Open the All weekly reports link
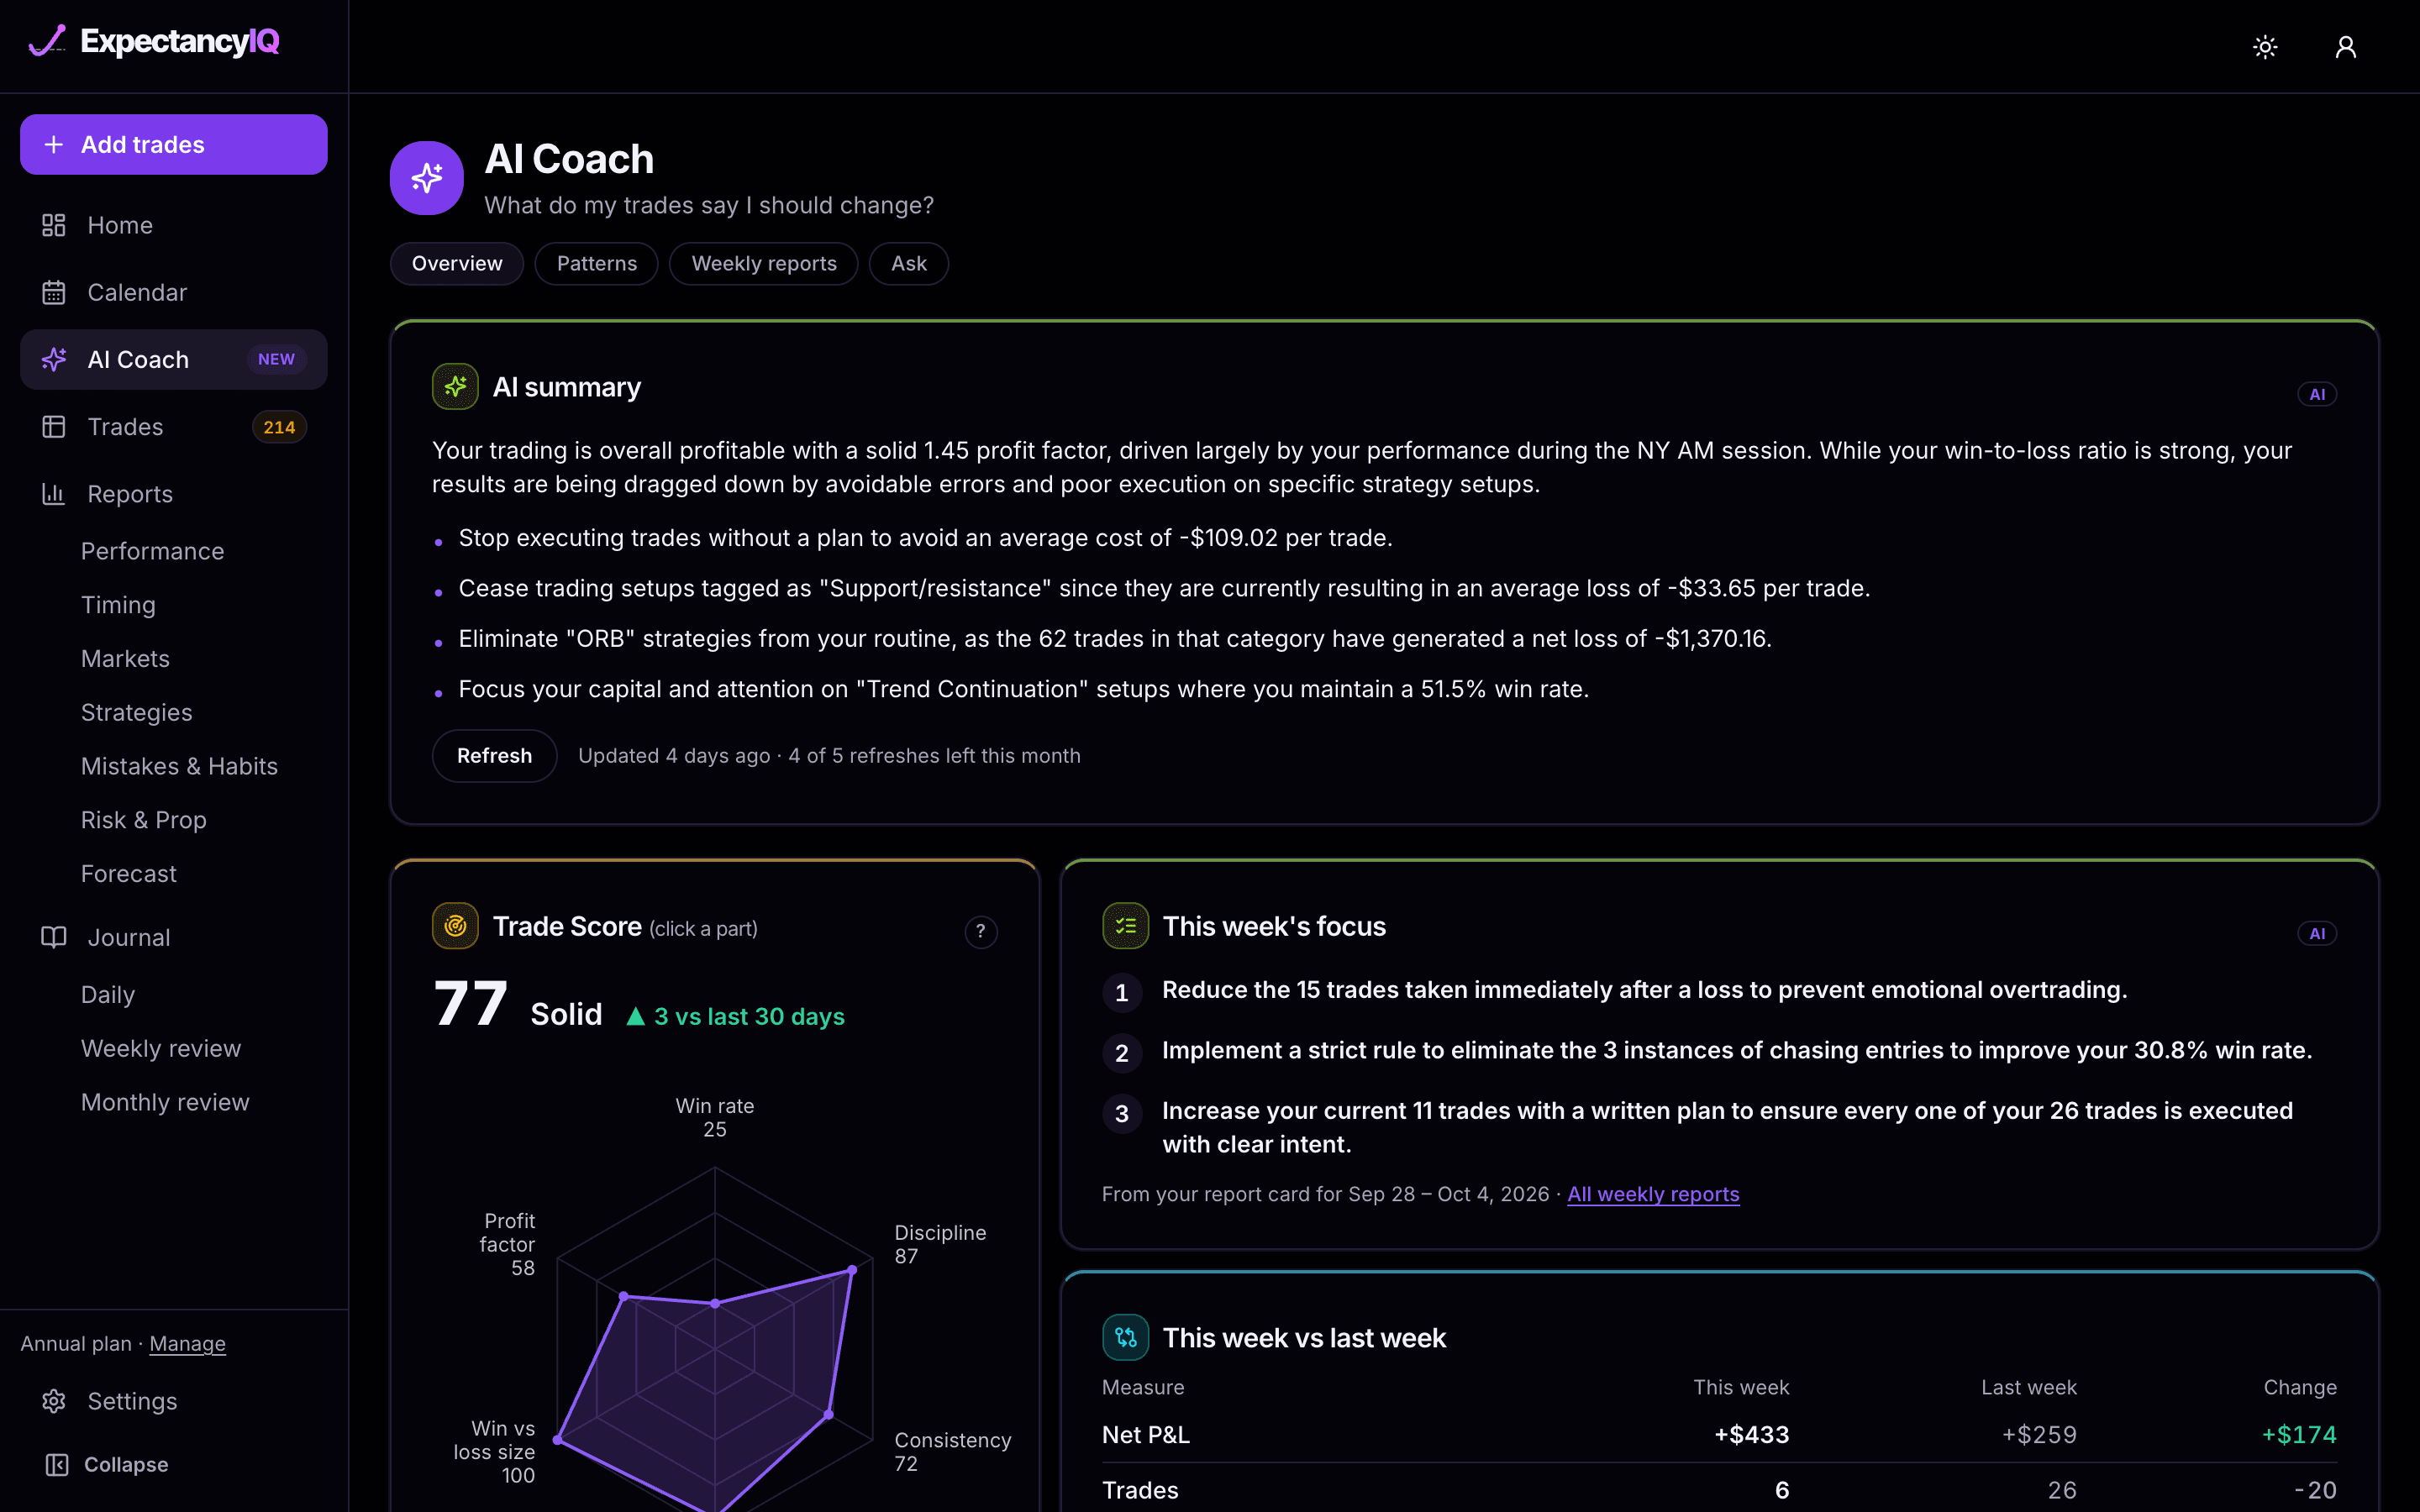 click(1653, 1194)
